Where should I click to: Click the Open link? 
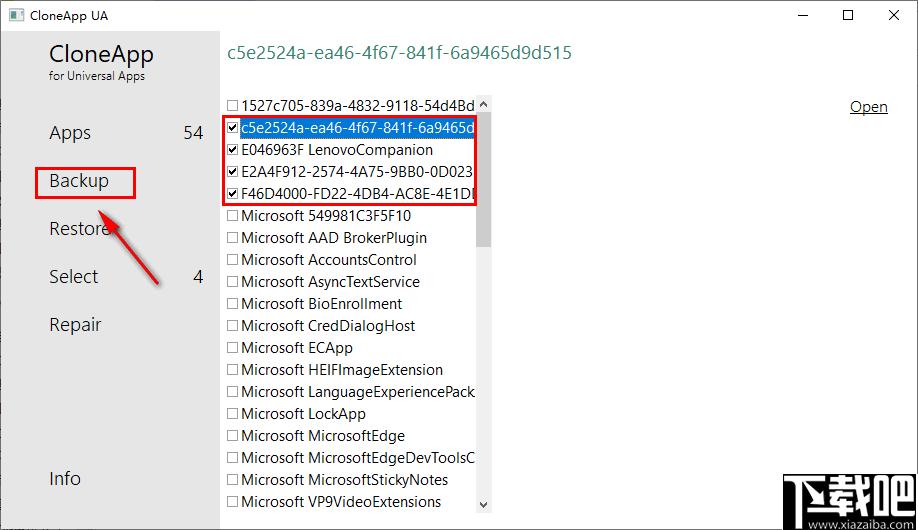[868, 107]
